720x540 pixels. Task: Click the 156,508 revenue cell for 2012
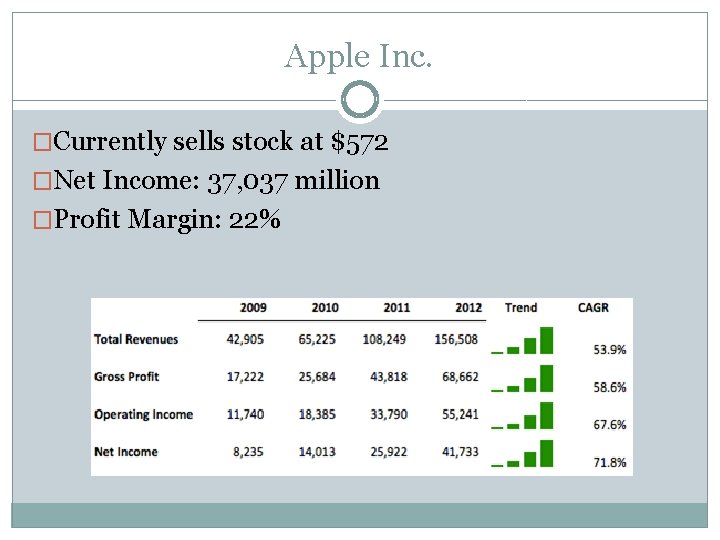pyautogui.click(x=456, y=339)
